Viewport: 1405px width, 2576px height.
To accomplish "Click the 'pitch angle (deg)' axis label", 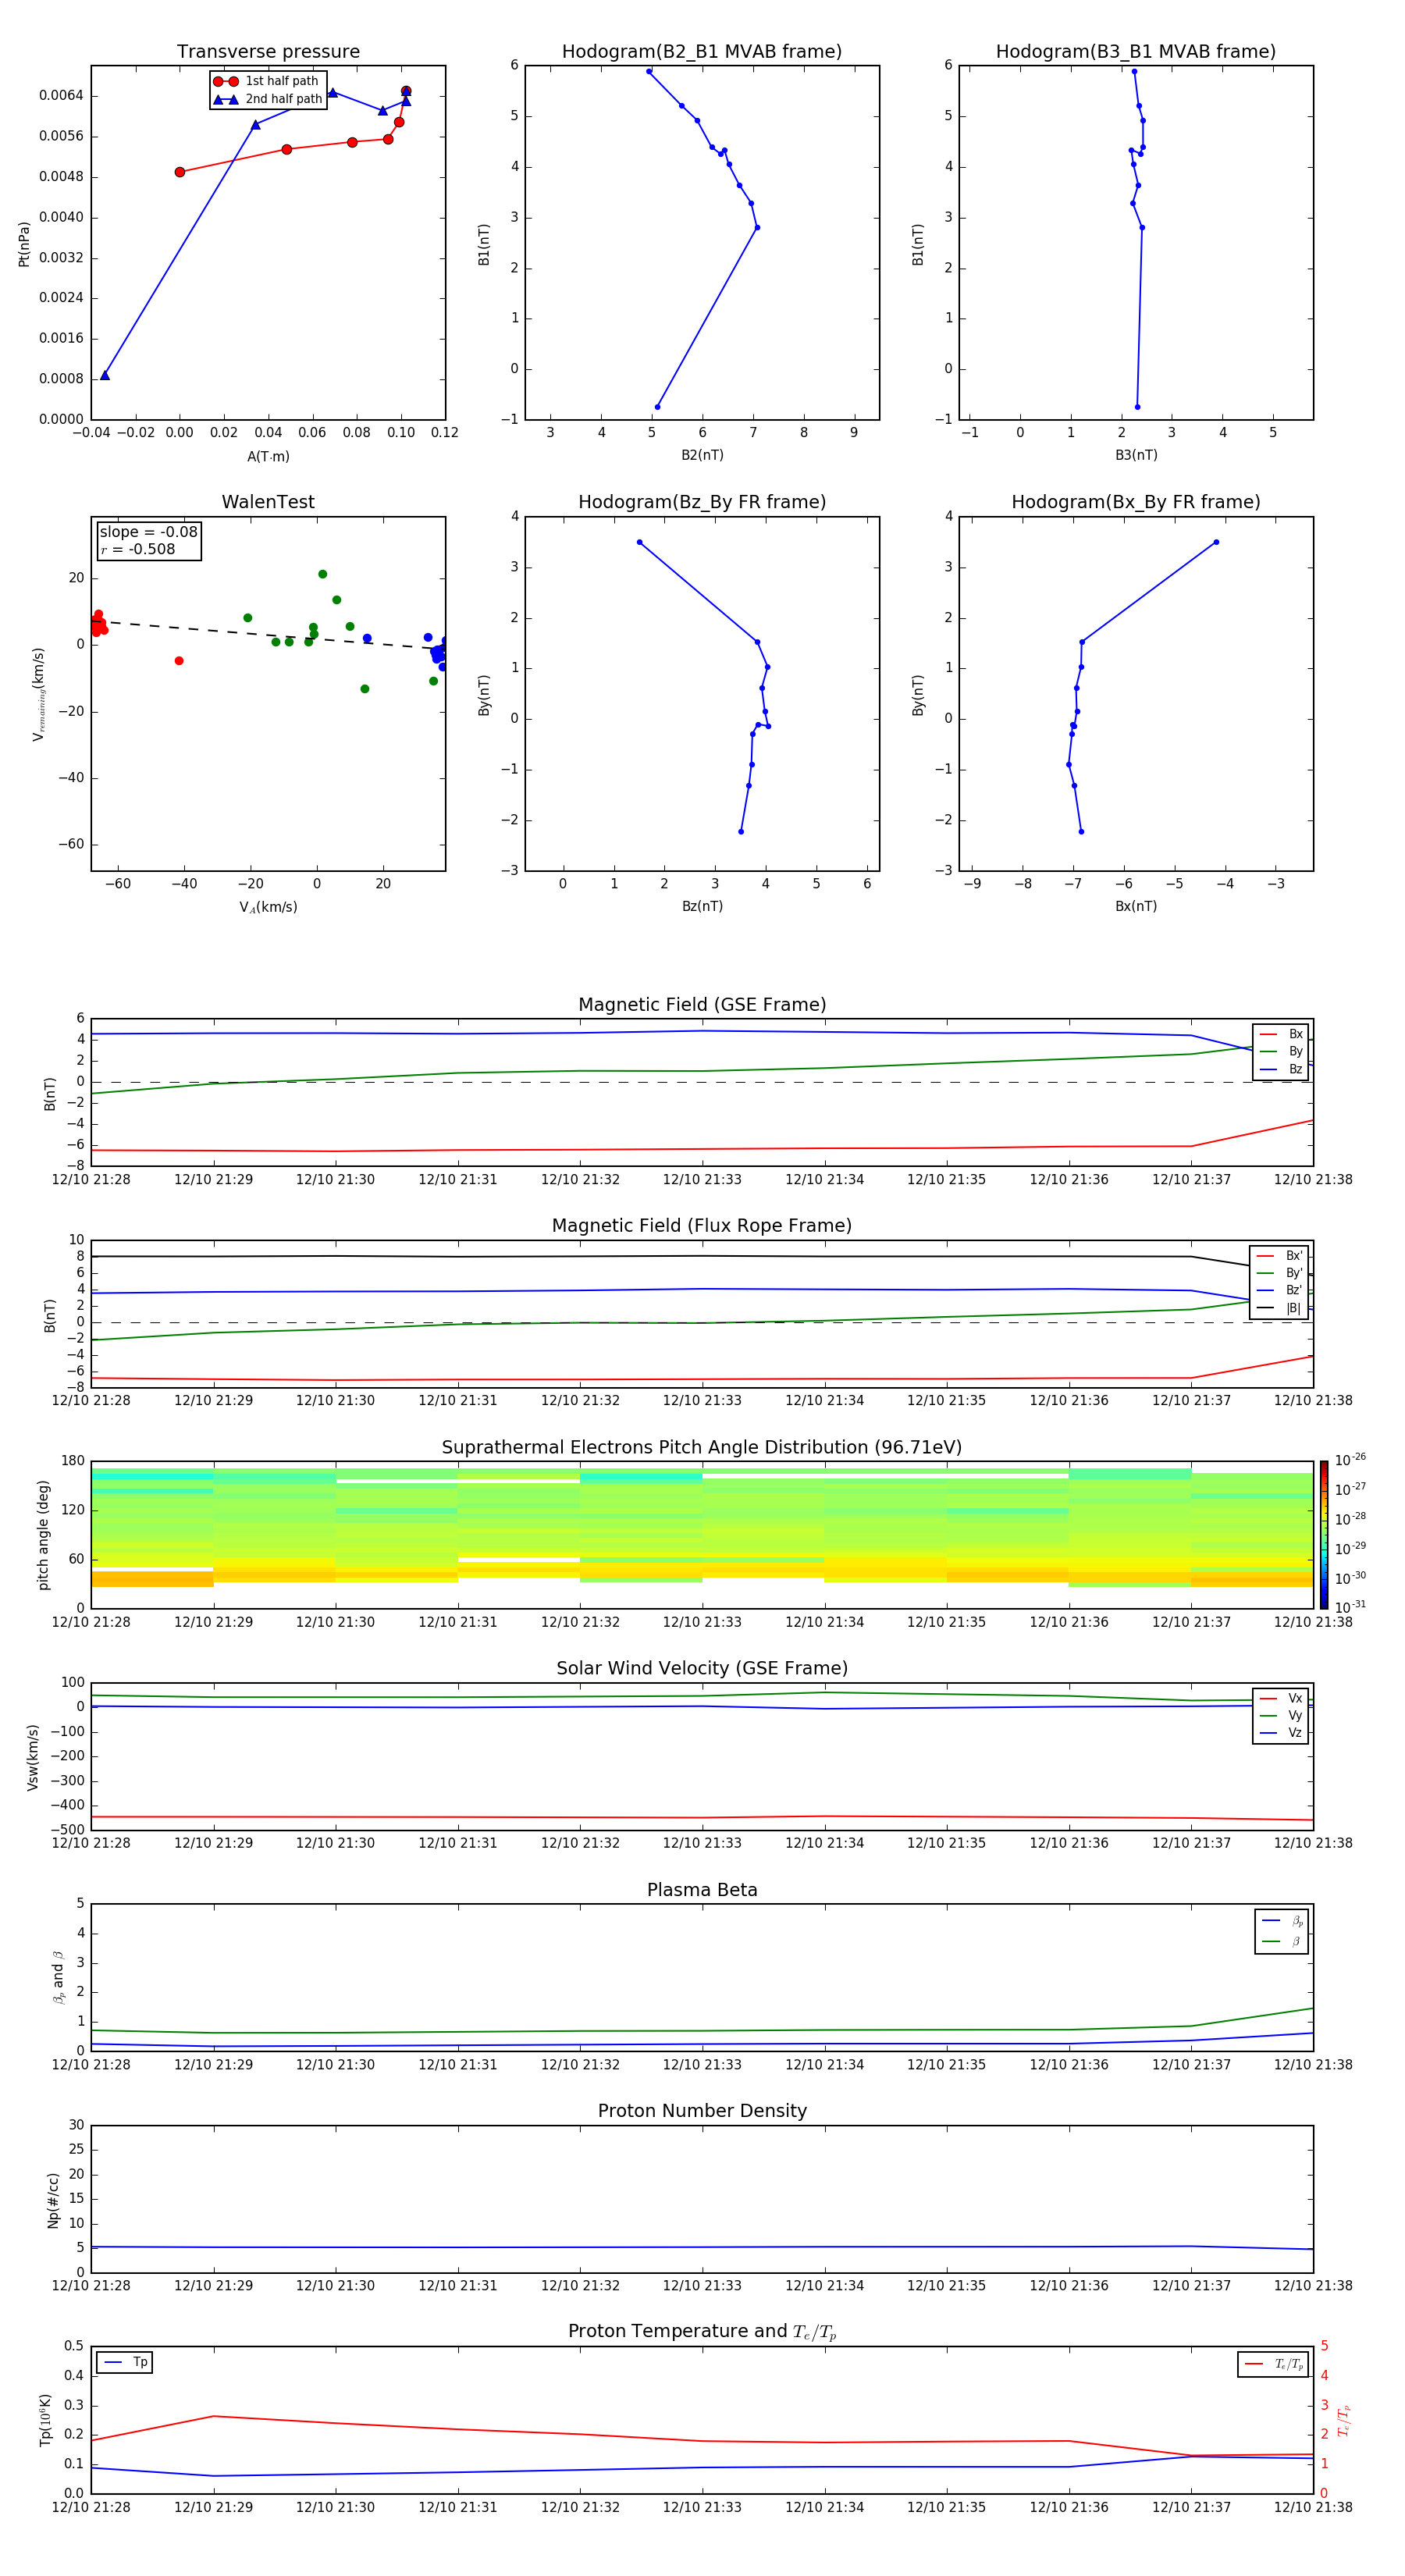I will click(x=43, y=1535).
